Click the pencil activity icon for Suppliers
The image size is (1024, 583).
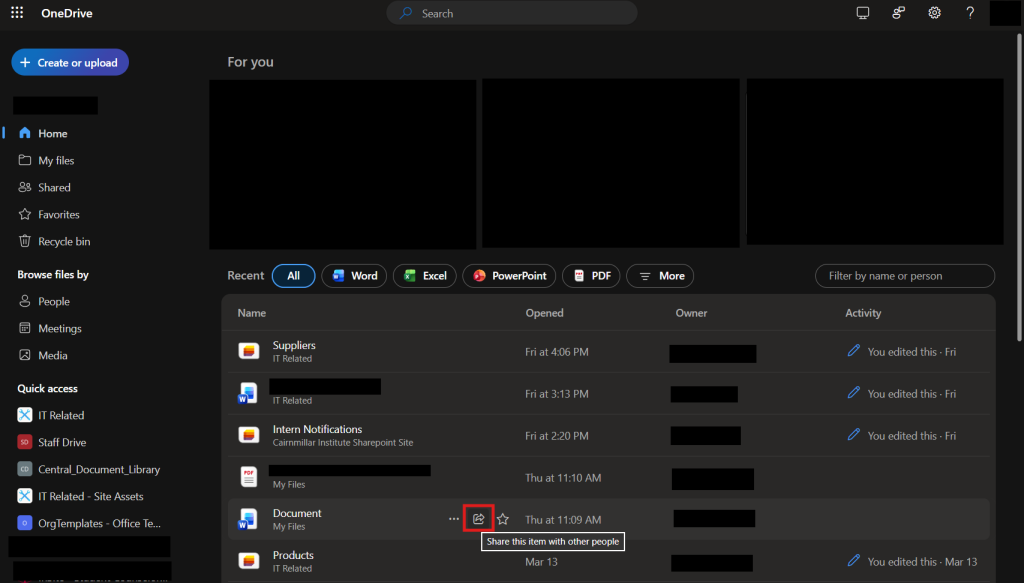[x=854, y=351]
